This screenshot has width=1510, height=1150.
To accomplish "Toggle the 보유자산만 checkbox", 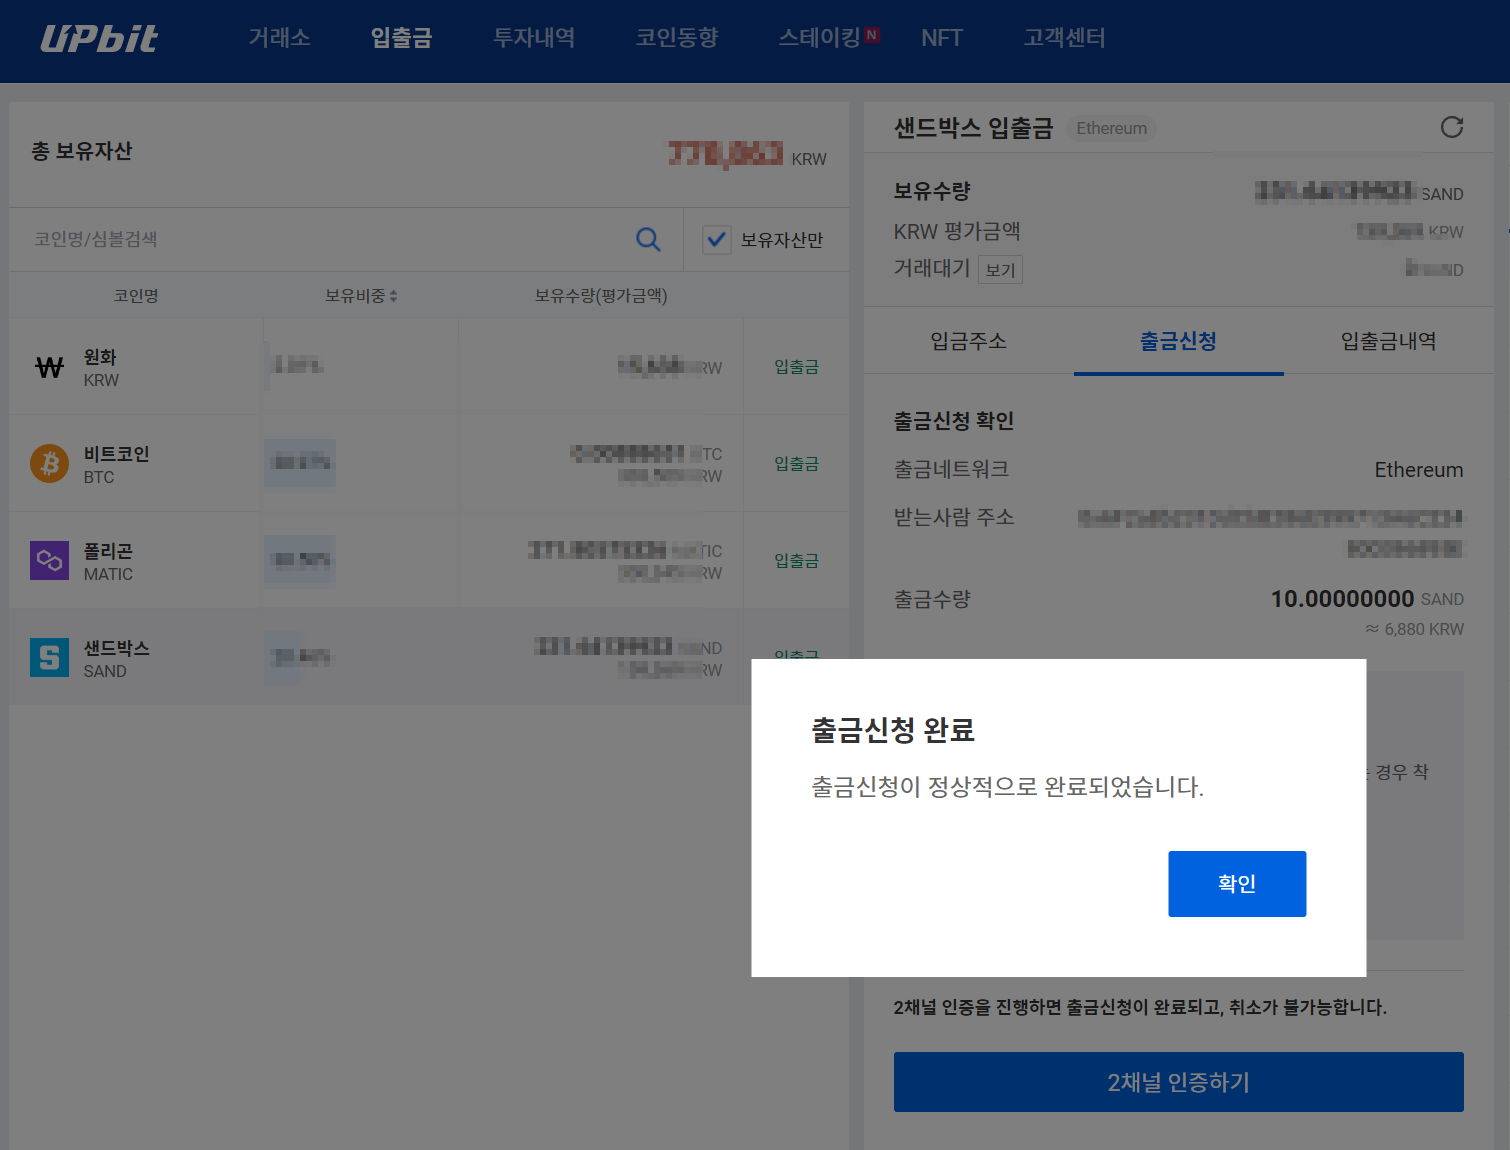I will (717, 240).
